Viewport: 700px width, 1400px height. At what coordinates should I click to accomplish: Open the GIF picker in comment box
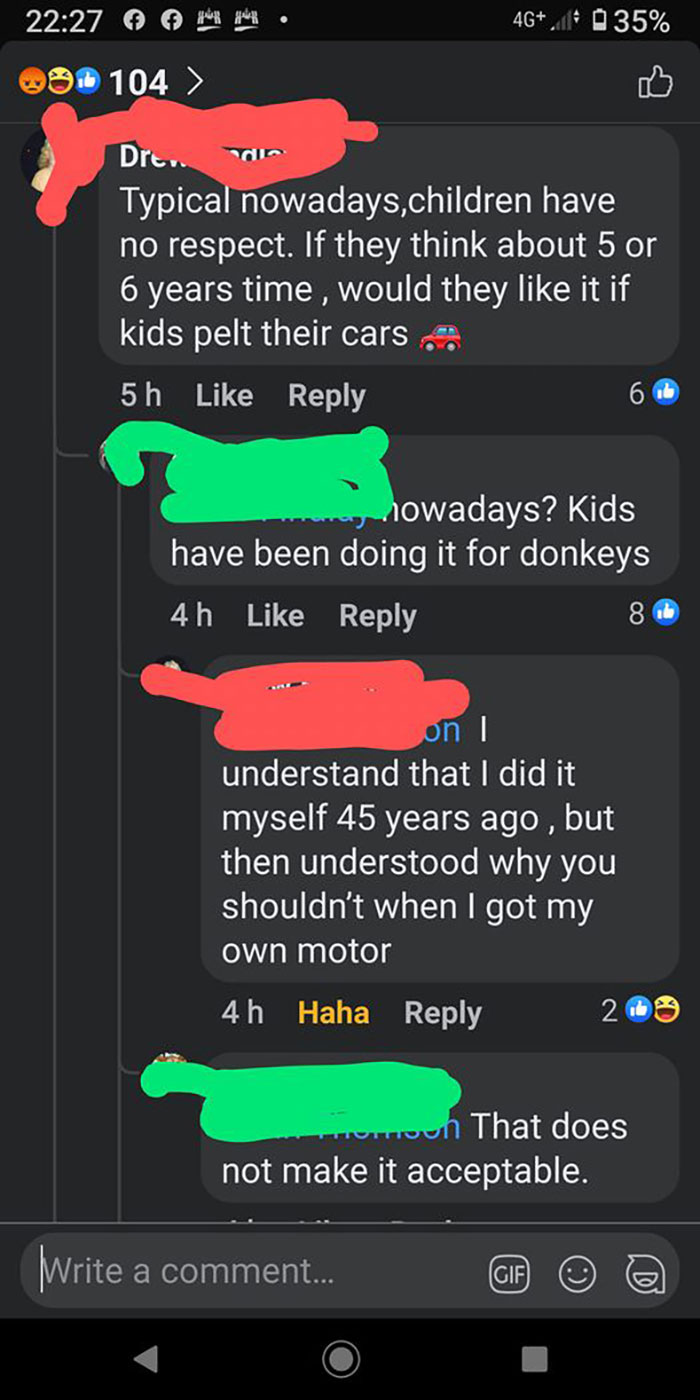tap(506, 1272)
